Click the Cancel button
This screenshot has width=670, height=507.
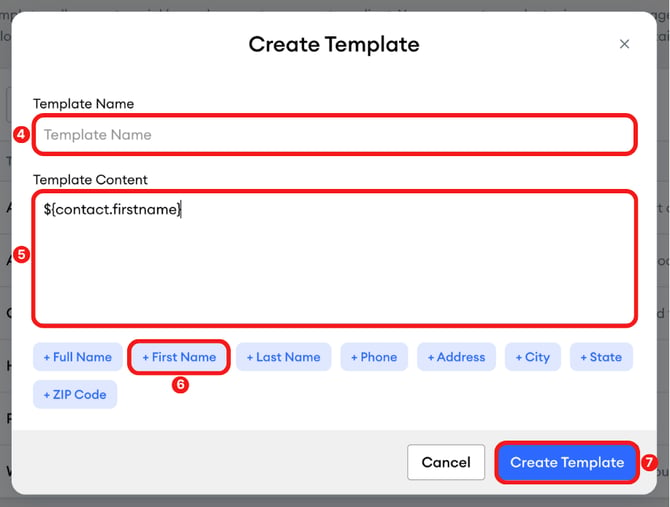[x=446, y=462]
